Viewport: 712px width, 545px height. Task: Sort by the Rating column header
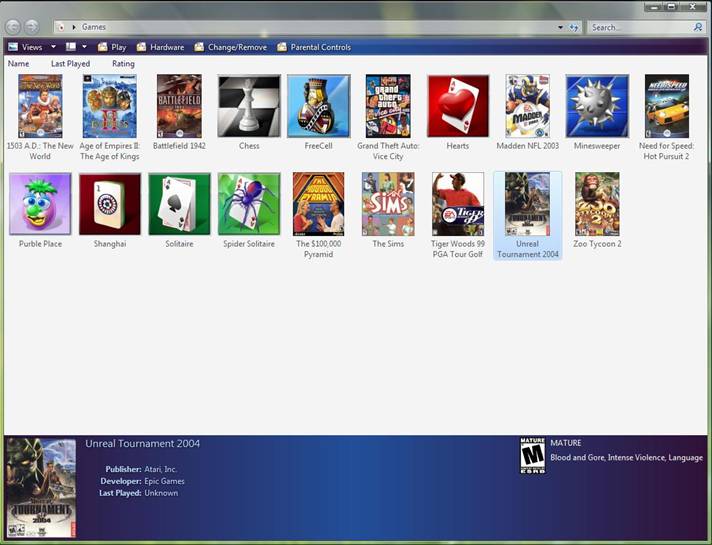point(123,64)
